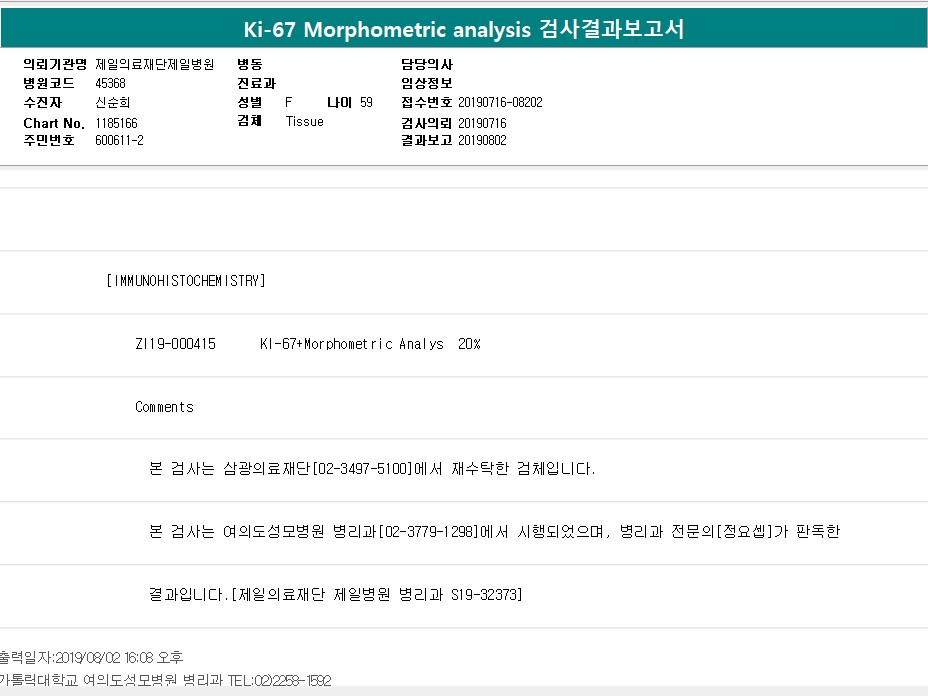Click the 'Chart No.' label

[x=54, y=123]
